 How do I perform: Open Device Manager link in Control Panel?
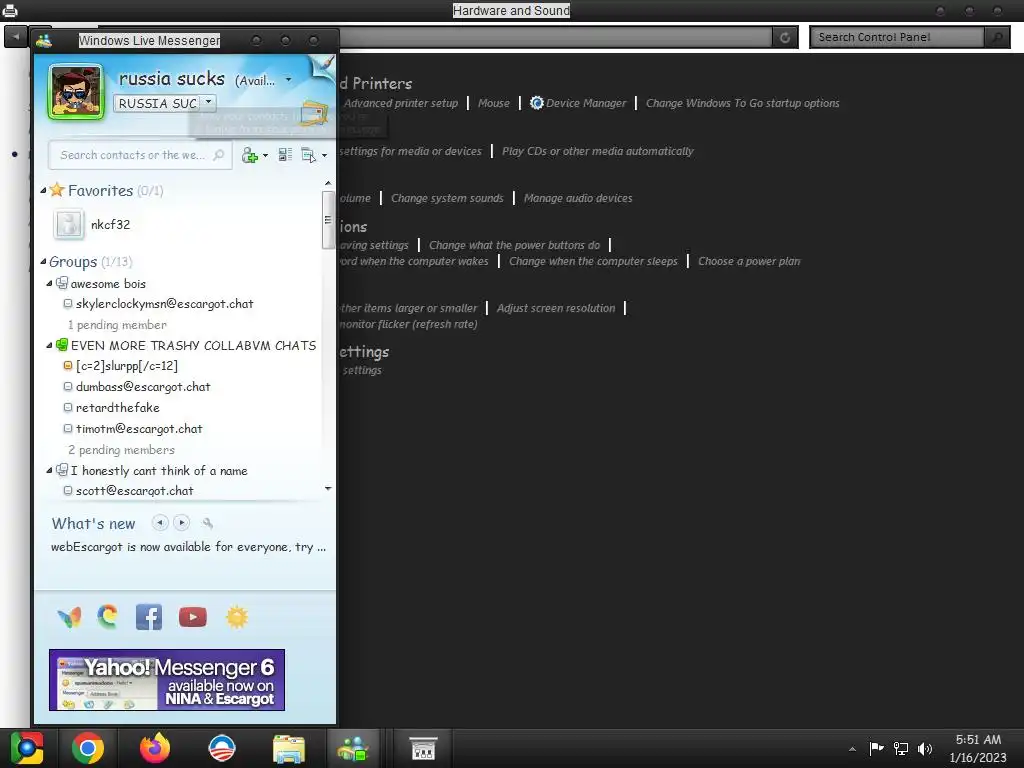[586, 103]
